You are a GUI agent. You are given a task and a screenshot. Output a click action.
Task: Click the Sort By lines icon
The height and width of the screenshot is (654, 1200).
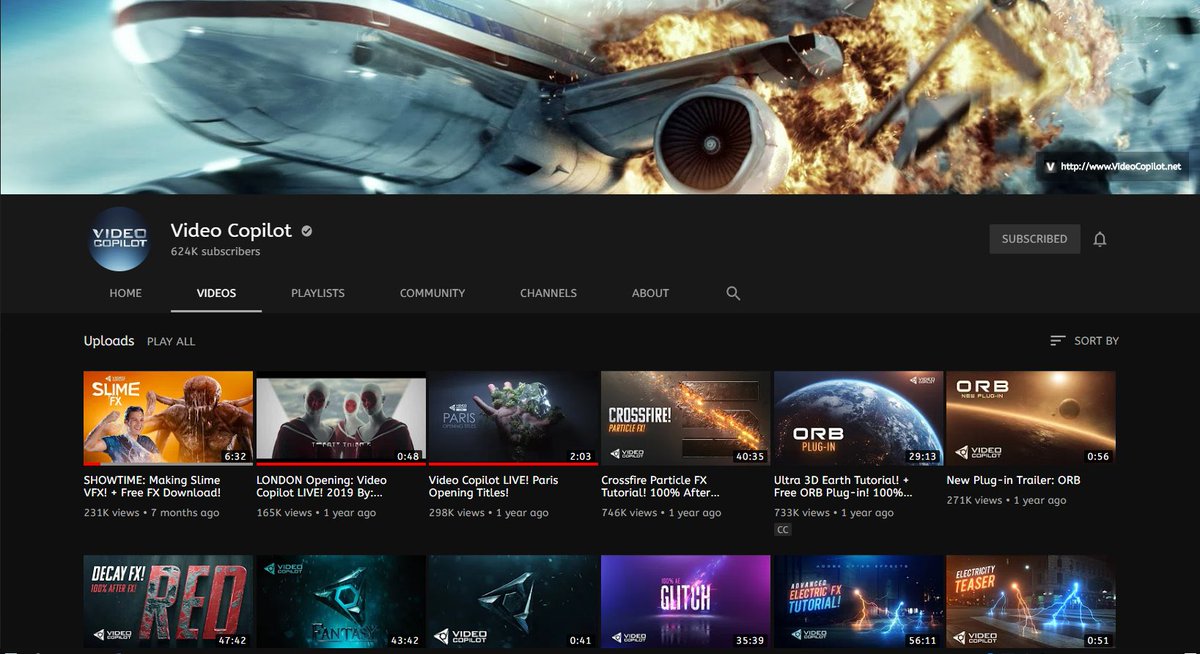click(1058, 341)
